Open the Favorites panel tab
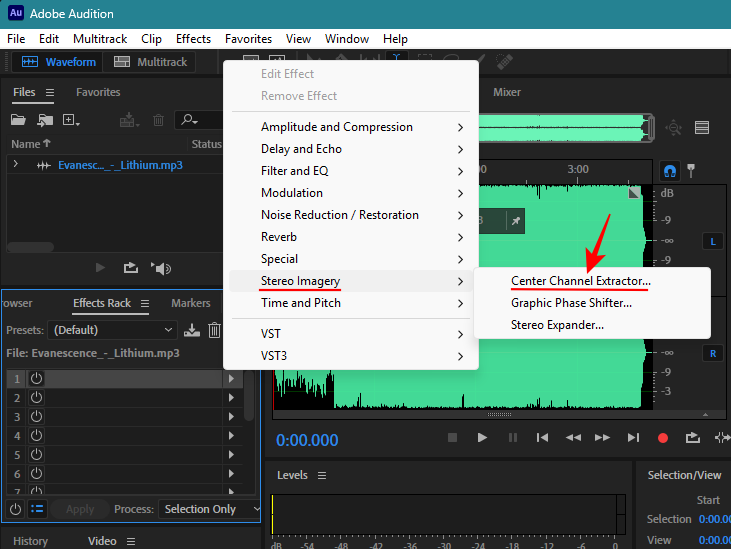Image resolution: width=731 pixels, height=549 pixels. (x=98, y=92)
